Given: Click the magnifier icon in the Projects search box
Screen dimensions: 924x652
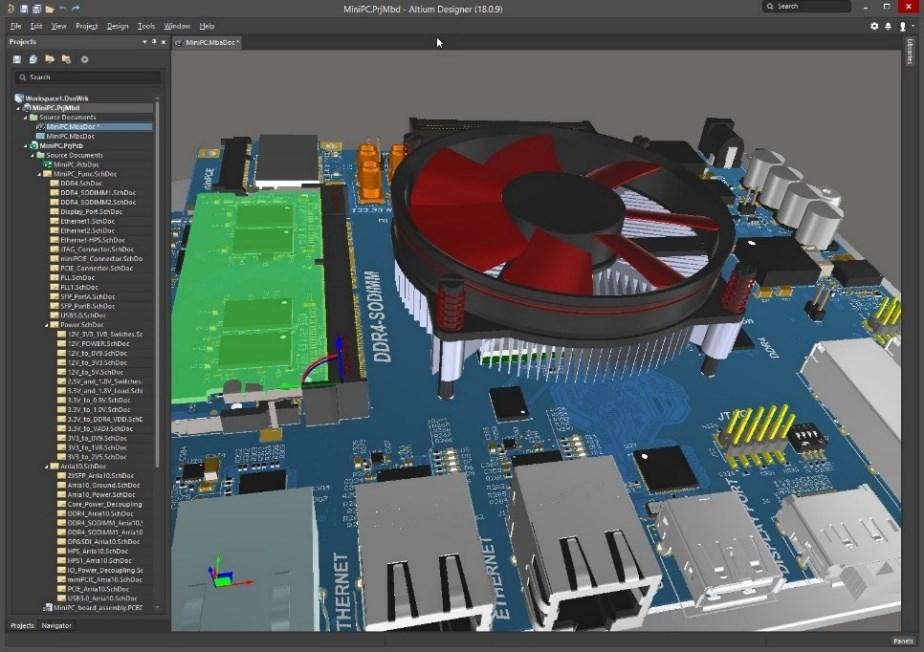Looking at the screenshot, I should click(22, 77).
